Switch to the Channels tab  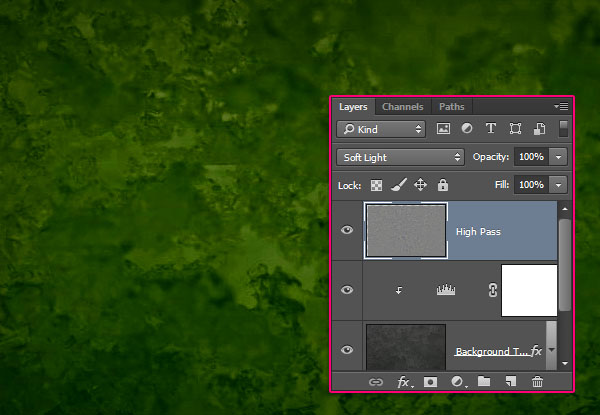(x=402, y=106)
